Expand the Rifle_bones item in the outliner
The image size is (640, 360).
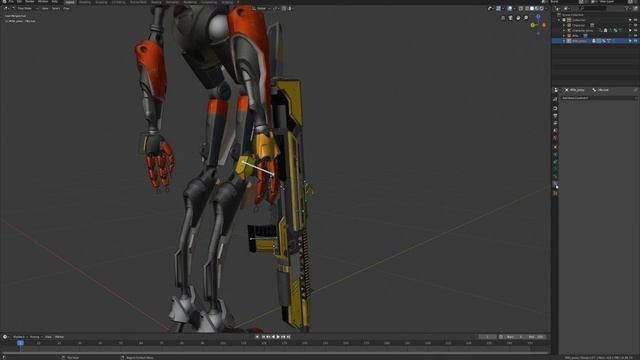click(564, 41)
